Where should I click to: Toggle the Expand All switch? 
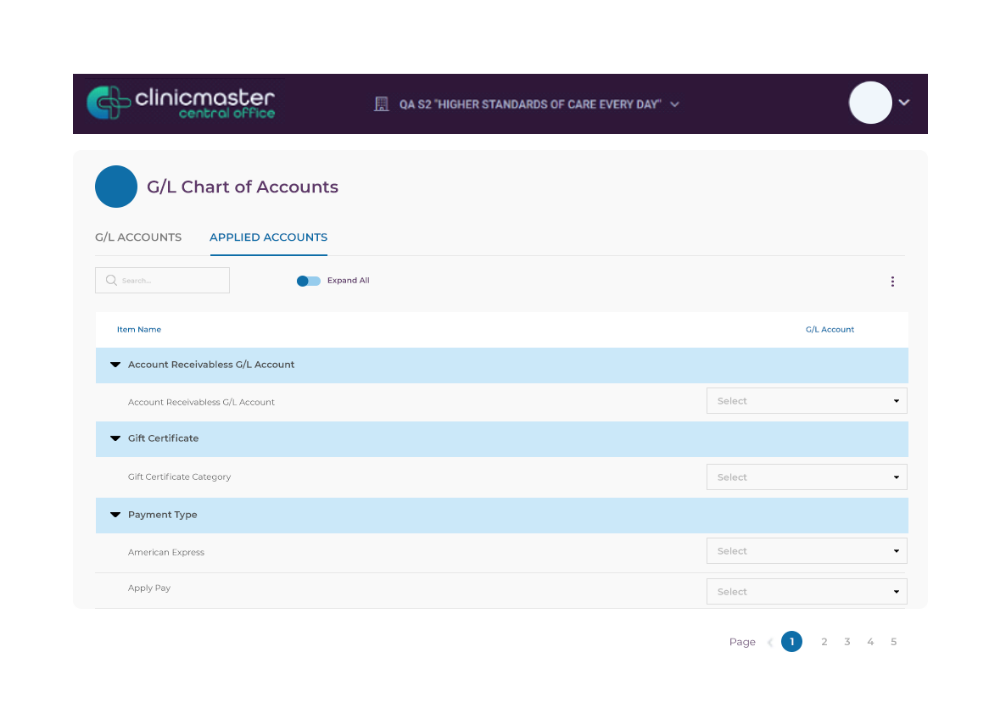[308, 281]
